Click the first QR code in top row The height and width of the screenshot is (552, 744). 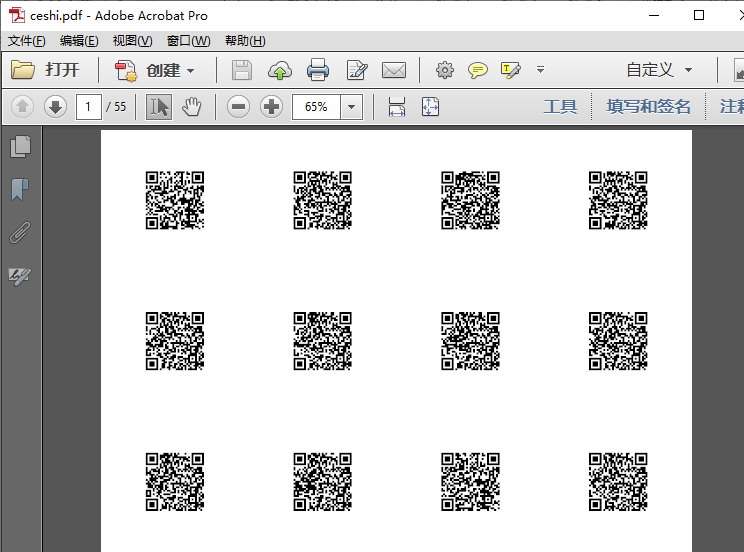pyautogui.click(x=175, y=200)
